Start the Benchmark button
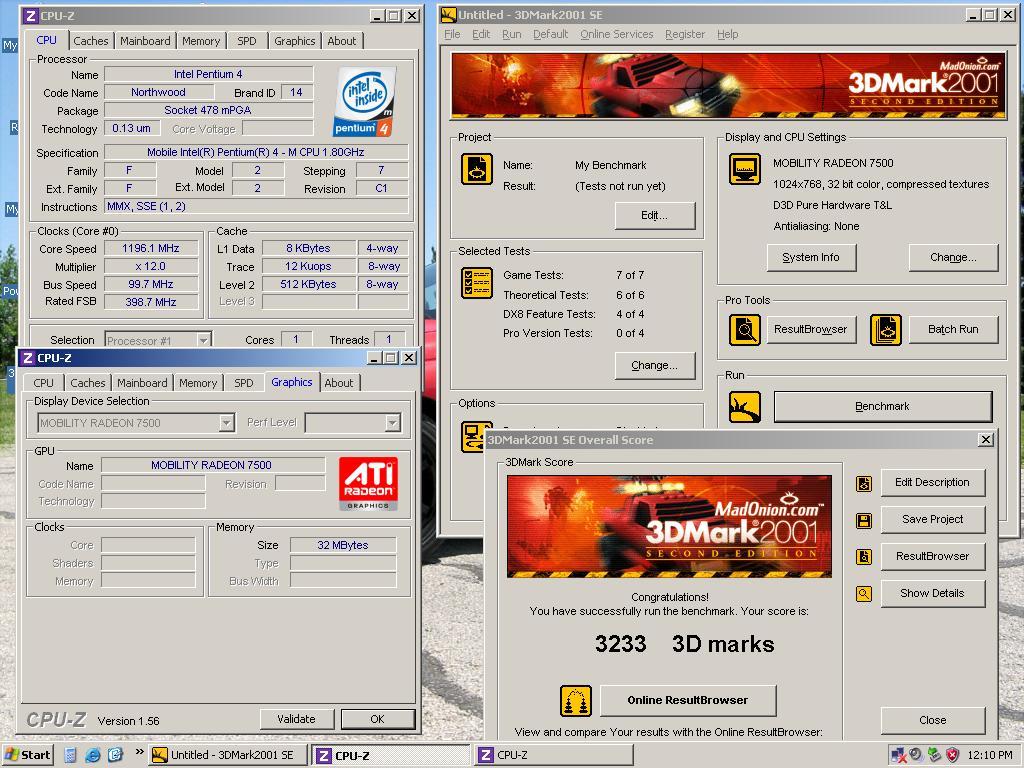 (882, 406)
